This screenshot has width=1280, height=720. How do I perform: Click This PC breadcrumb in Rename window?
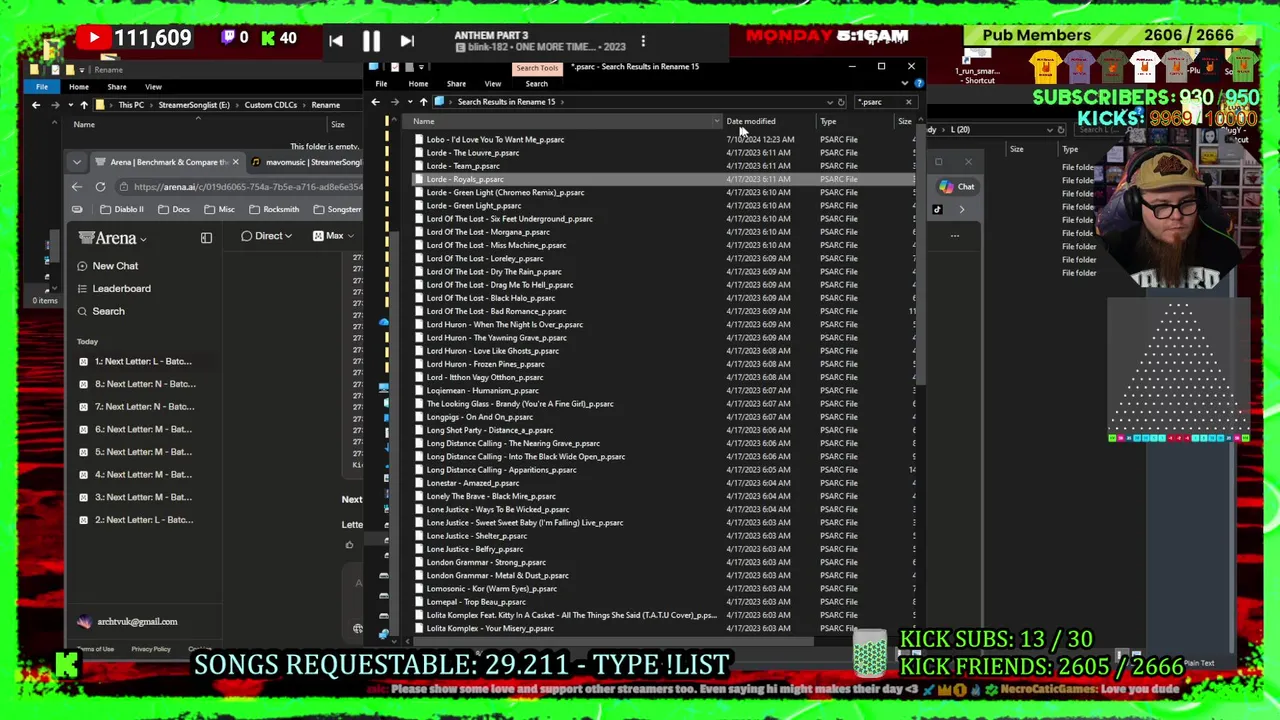coord(131,105)
